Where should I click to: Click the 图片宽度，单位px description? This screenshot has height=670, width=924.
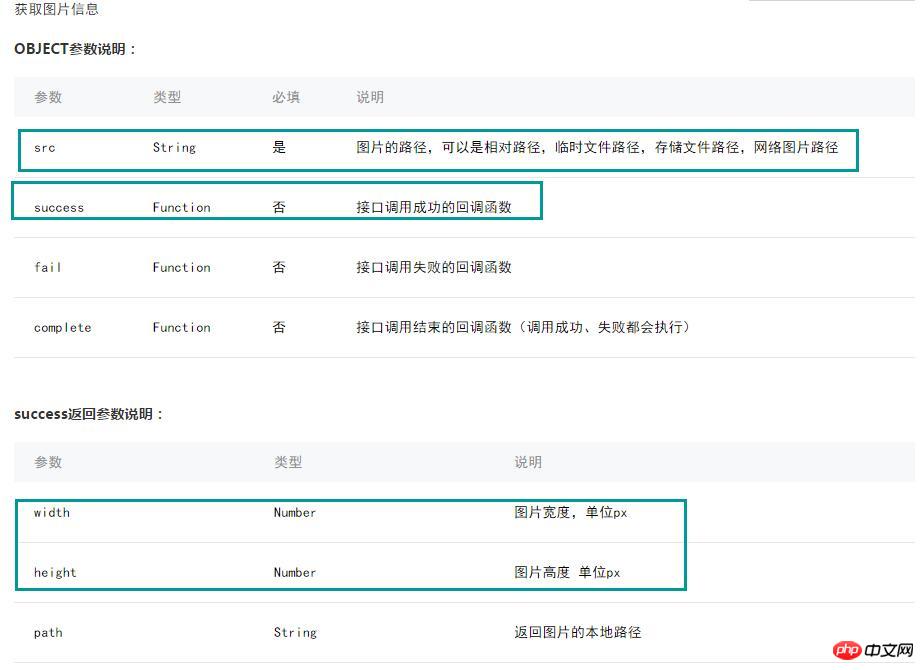point(570,513)
